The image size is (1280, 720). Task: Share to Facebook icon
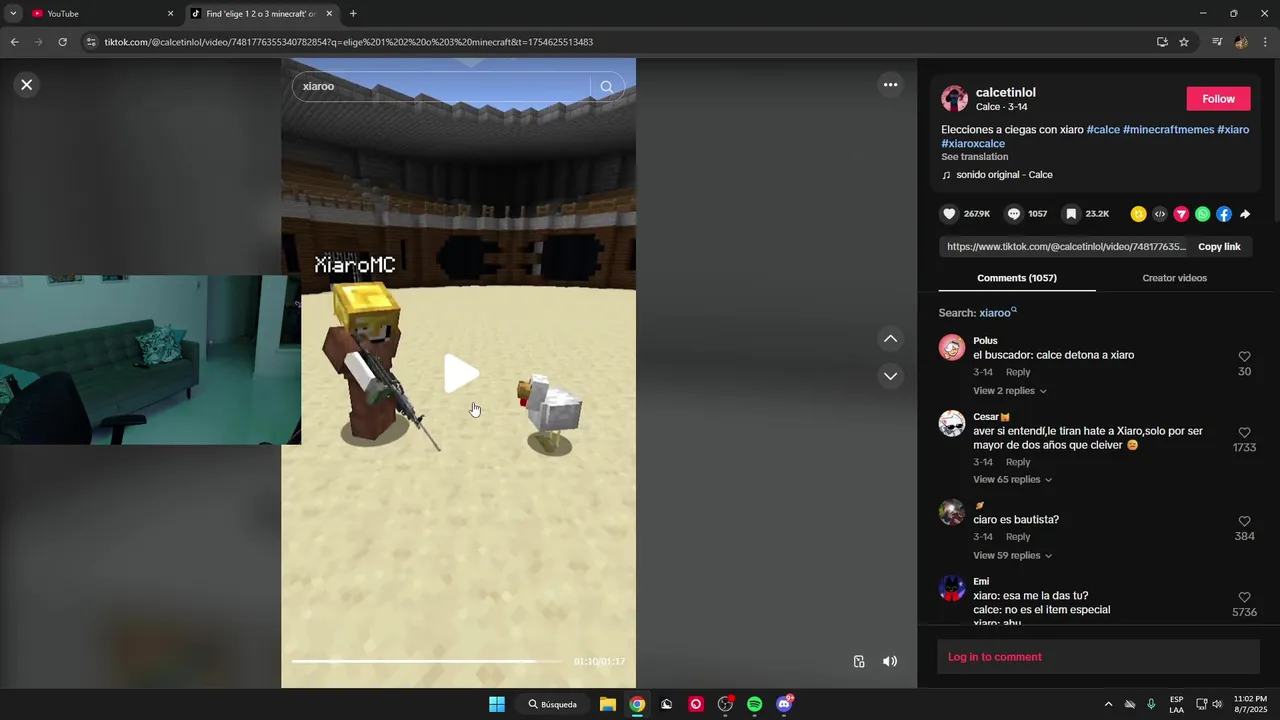(1224, 214)
